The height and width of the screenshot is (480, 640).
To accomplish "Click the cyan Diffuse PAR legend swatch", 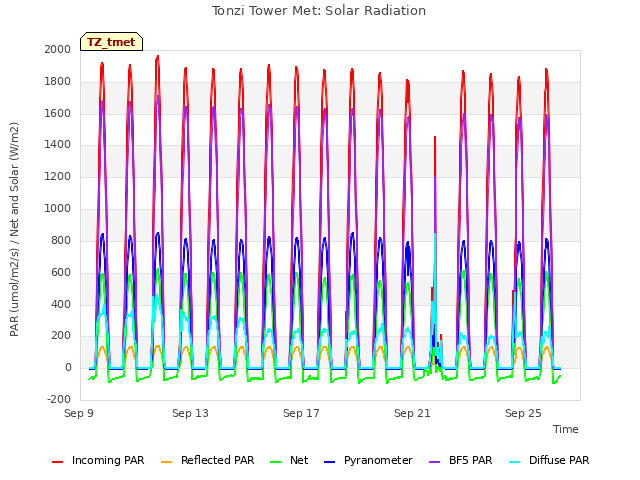I will click(x=515, y=462).
